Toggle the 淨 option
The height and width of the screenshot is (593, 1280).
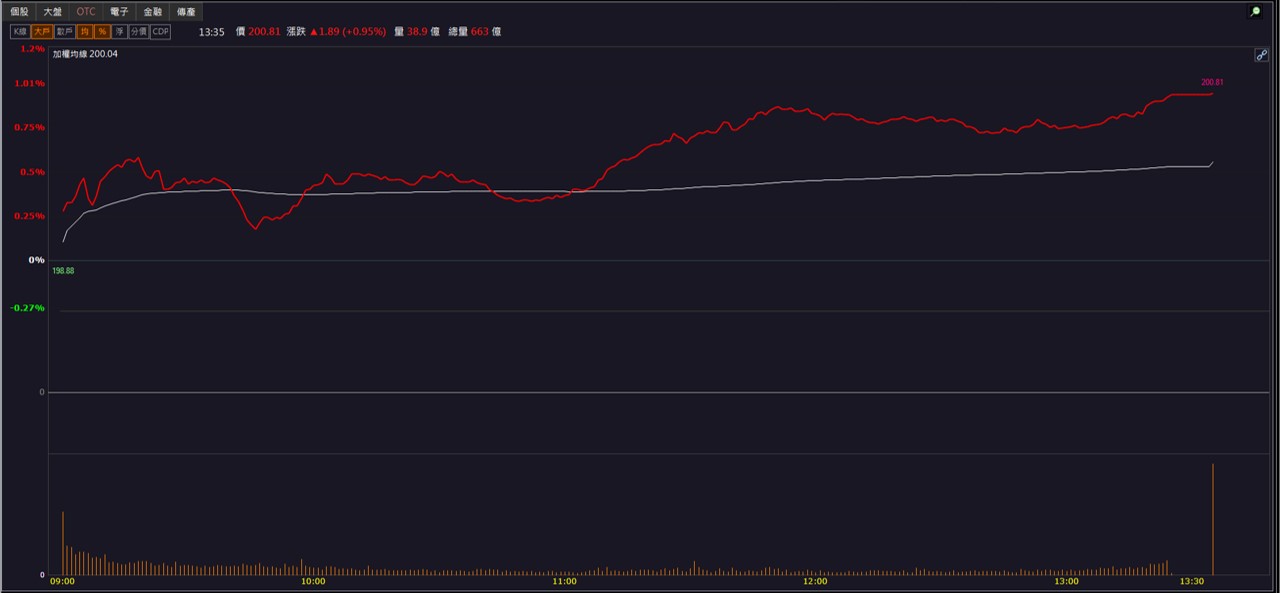(x=120, y=32)
